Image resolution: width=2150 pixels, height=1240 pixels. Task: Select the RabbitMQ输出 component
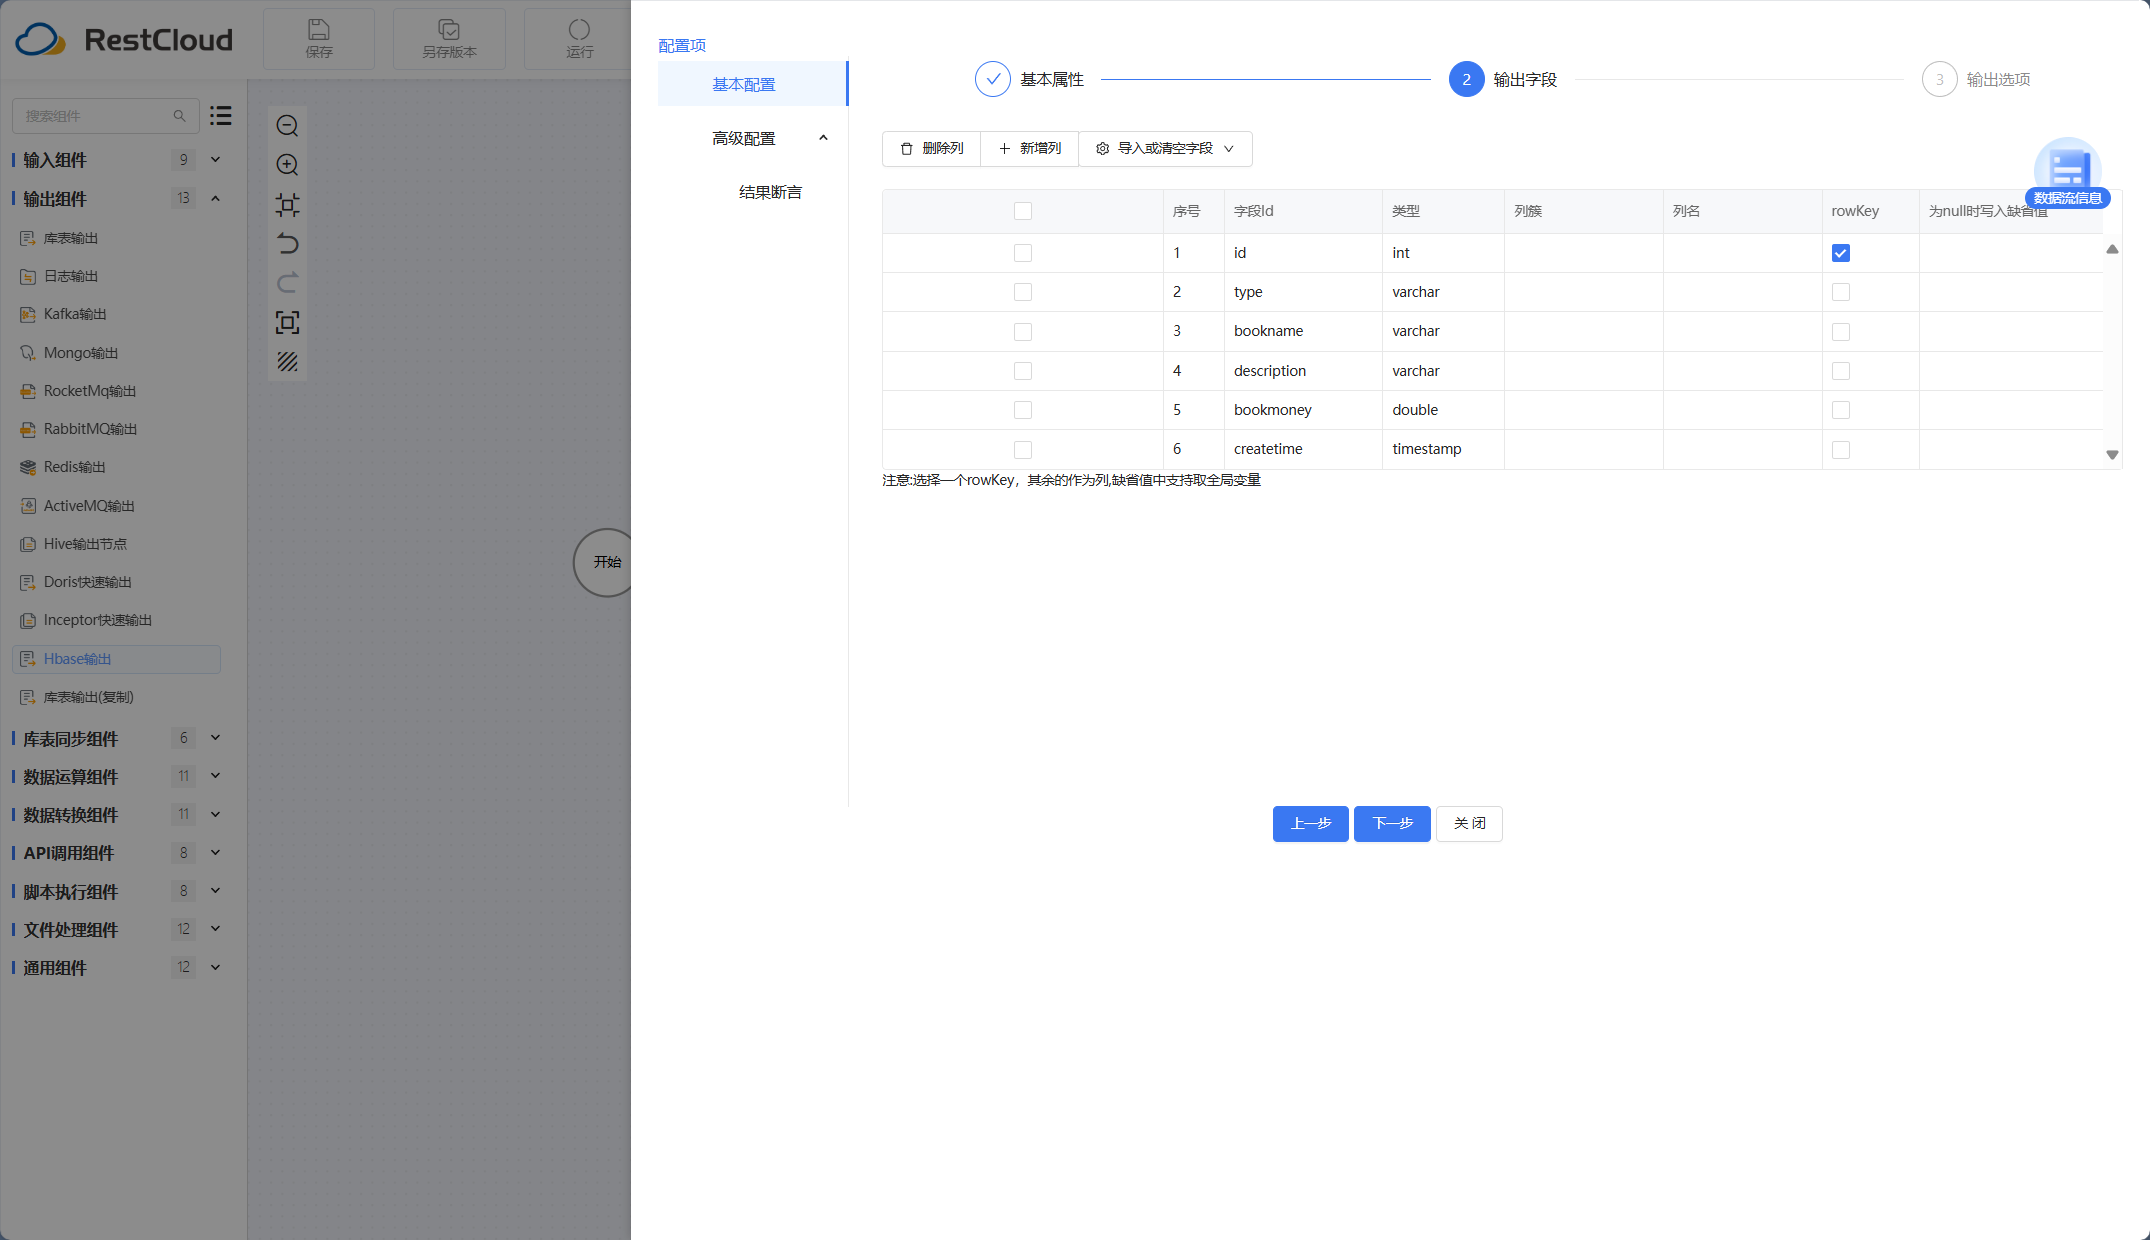pyautogui.click(x=116, y=429)
